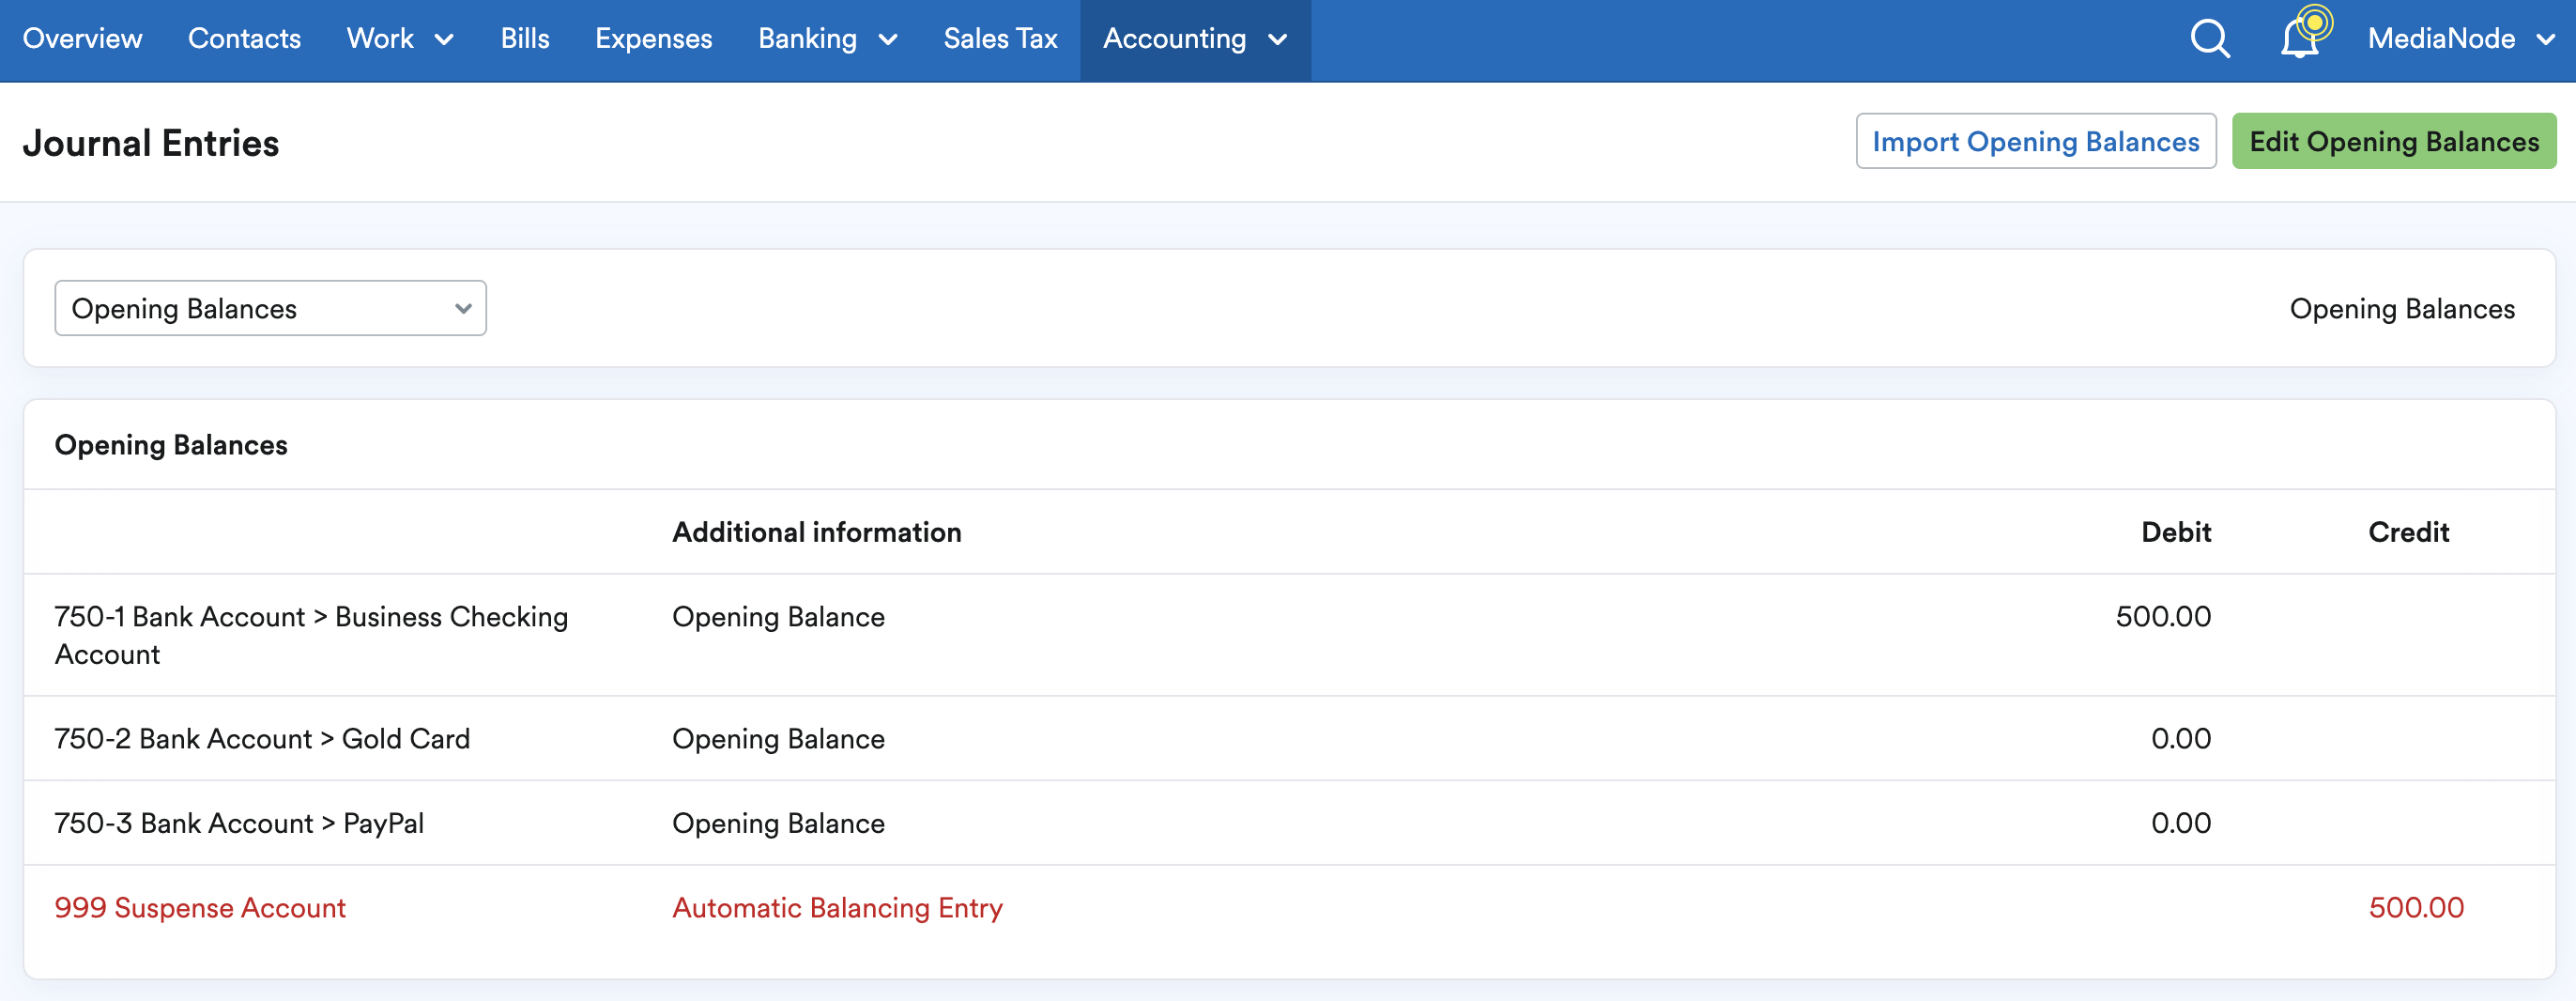2576x1001 pixels.
Task: Click the Automatic Balancing Entry text
Action: [837, 908]
